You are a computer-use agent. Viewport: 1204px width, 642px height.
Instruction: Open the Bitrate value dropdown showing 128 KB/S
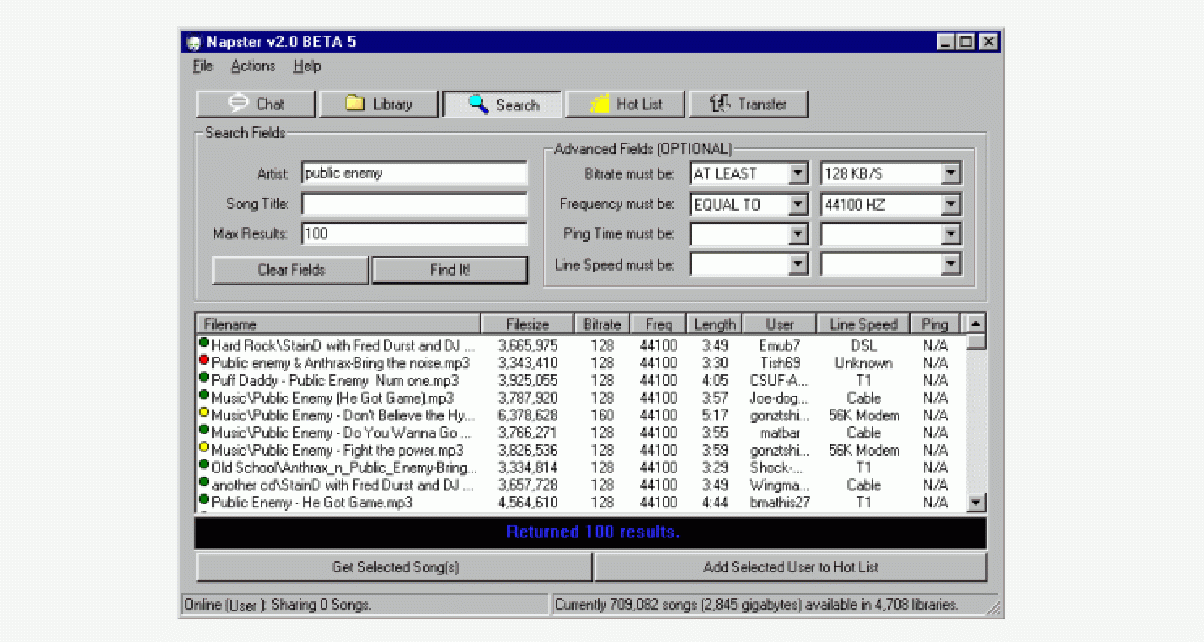[x=950, y=174]
